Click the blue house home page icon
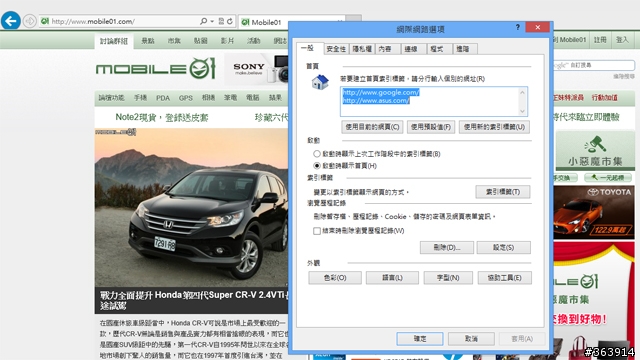Image resolution: width=640 pixels, height=360 pixels. click(320, 82)
